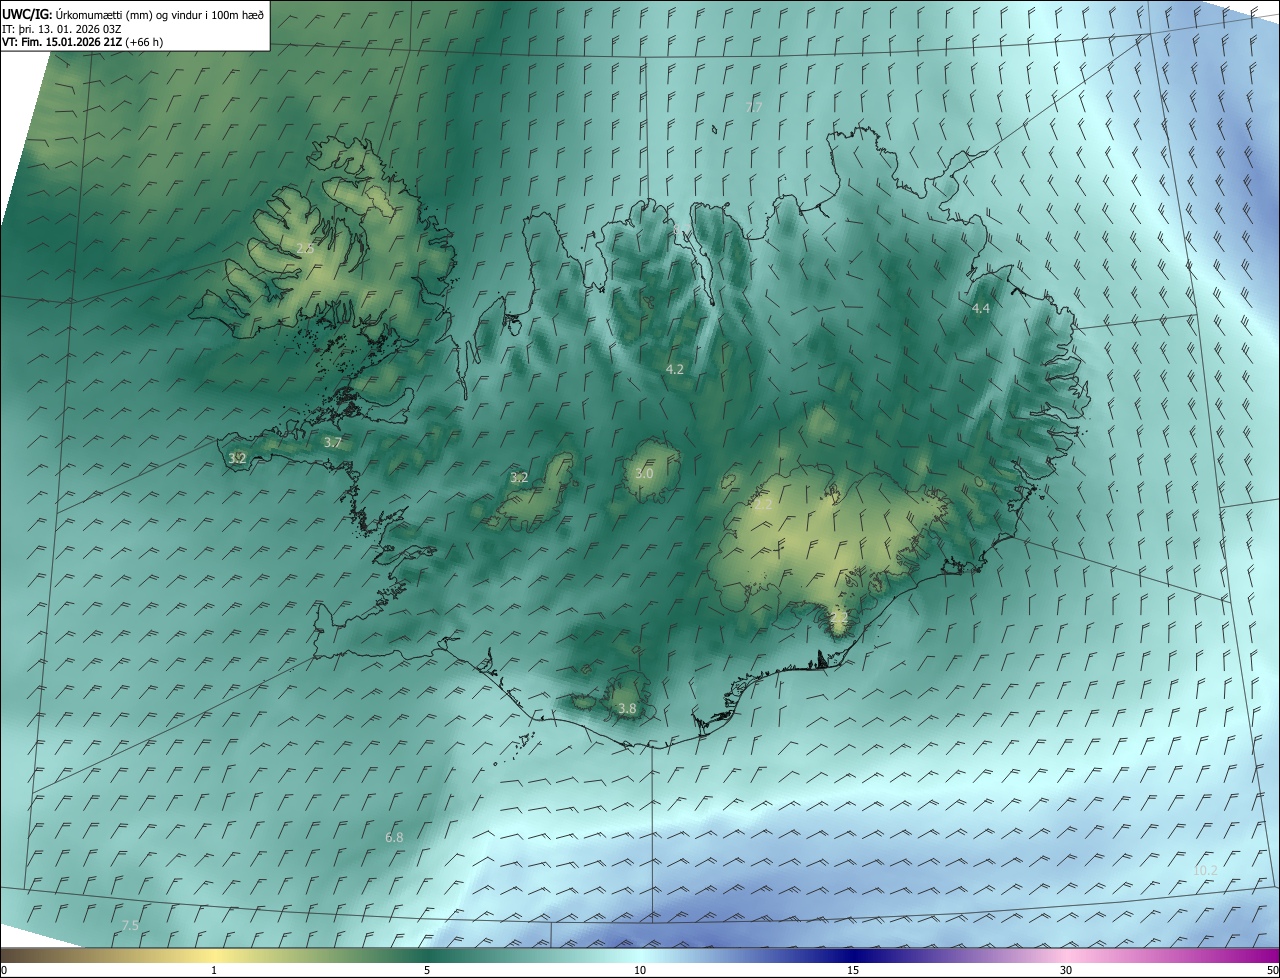Screen dimensions: 1280x978
Task: Click the 7.7 value label on the map
Action: pyautogui.click(x=754, y=106)
